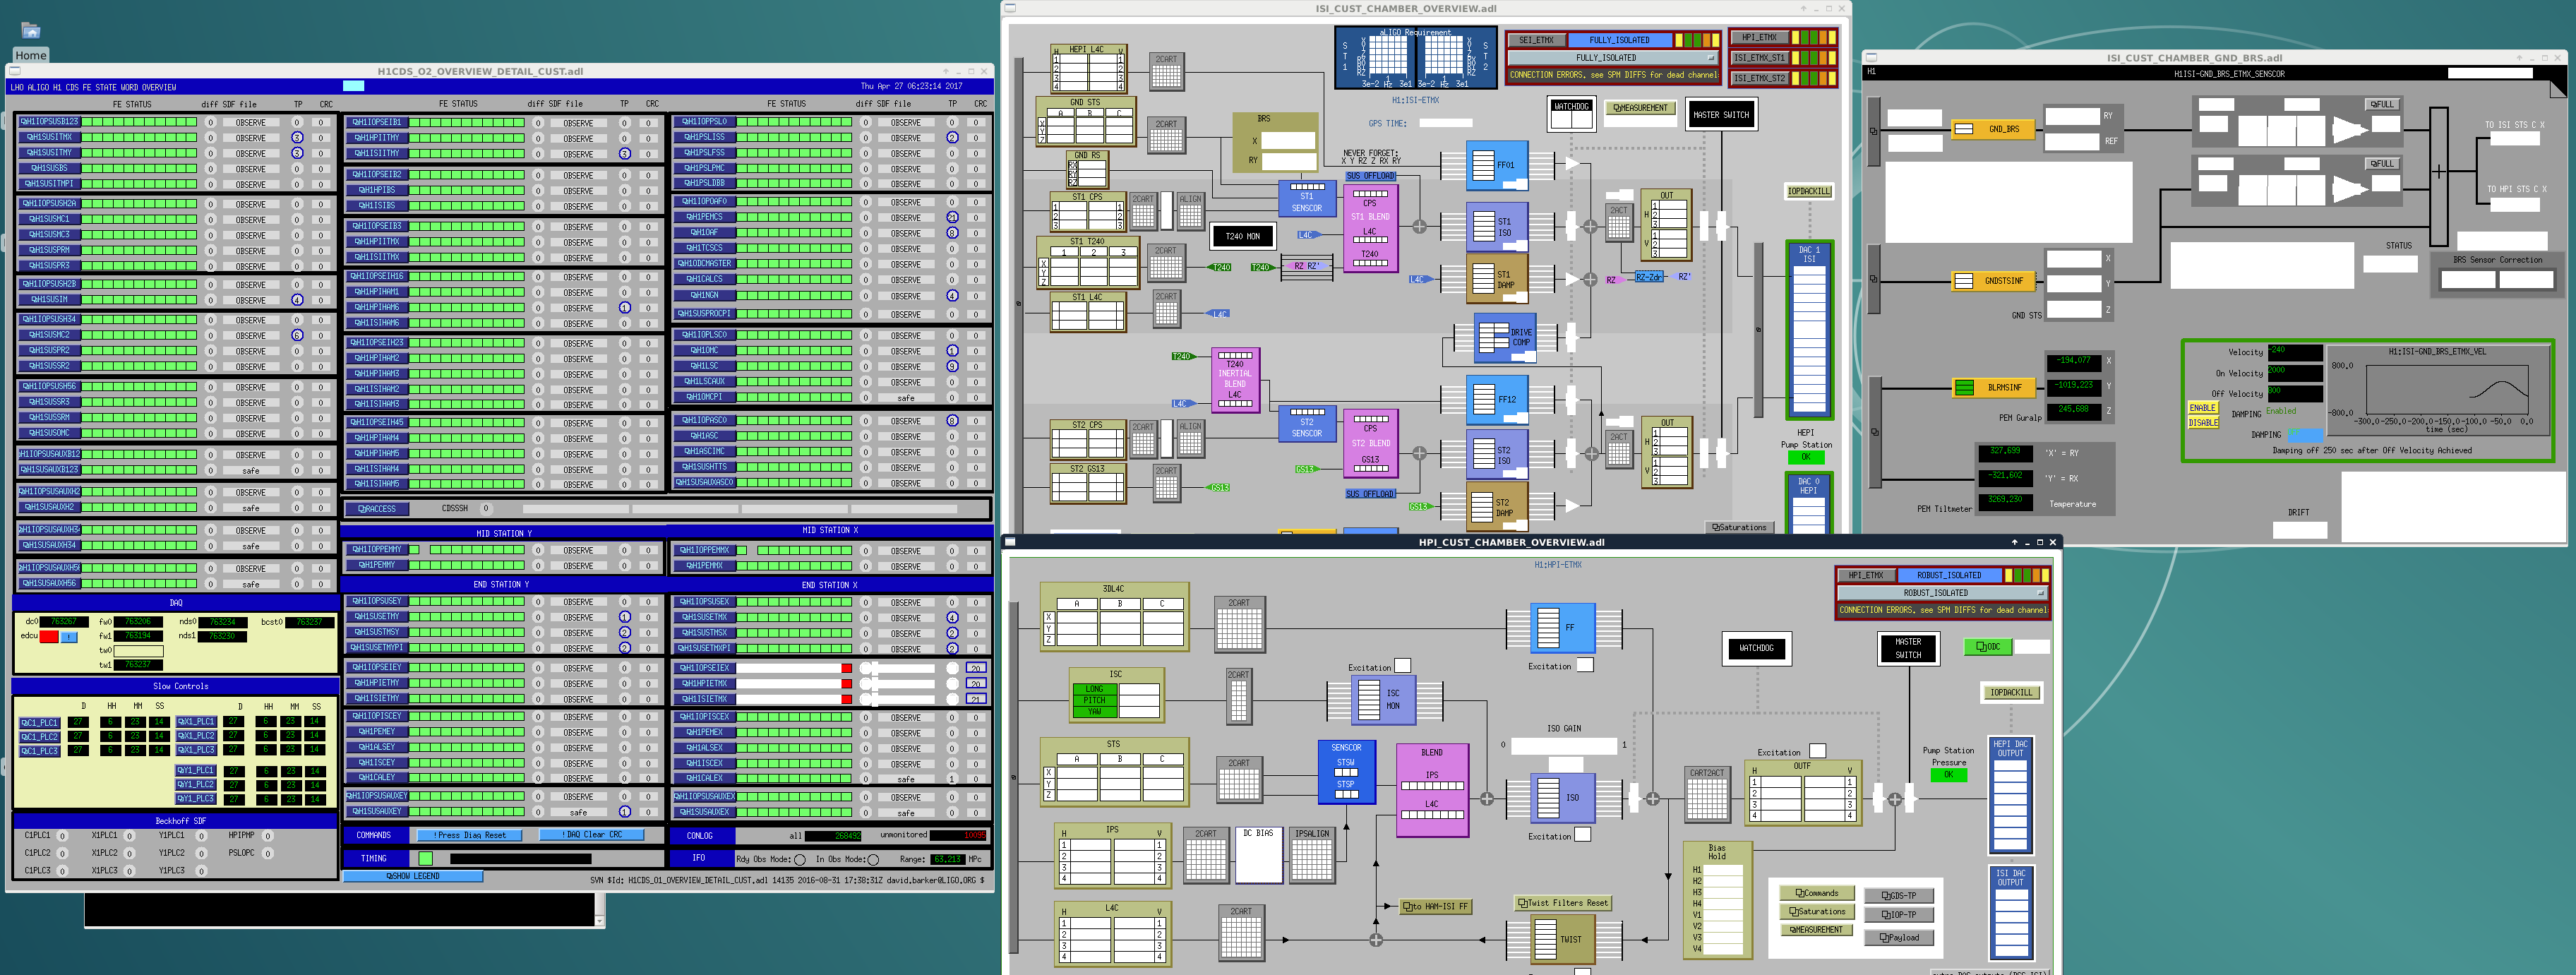Click the T240 MON block in ISI overview
The height and width of the screenshot is (975, 2576).
[x=1242, y=236]
